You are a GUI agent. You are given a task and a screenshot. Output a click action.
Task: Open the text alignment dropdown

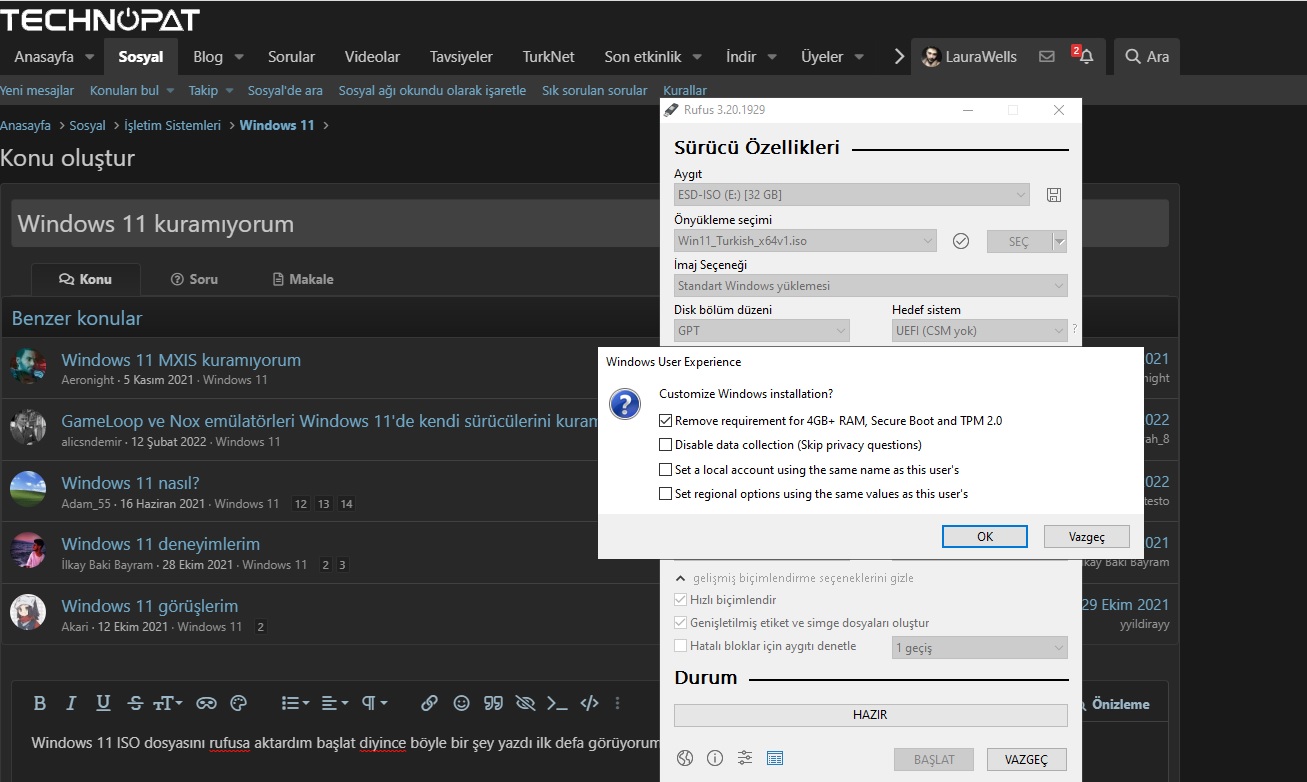coord(335,703)
